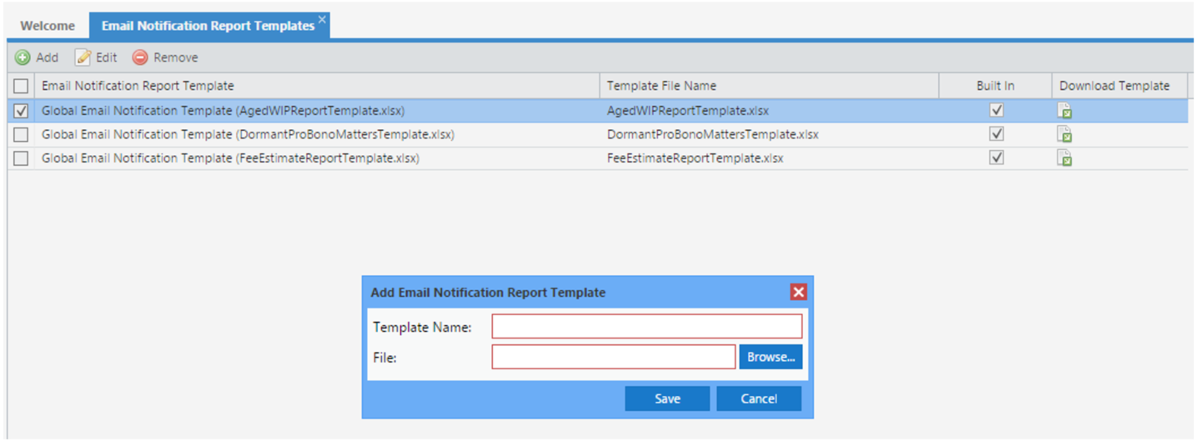Screen dimensions: 1195x441
Task: Select the Email Notification Report Templates tab
Action: 207,26
